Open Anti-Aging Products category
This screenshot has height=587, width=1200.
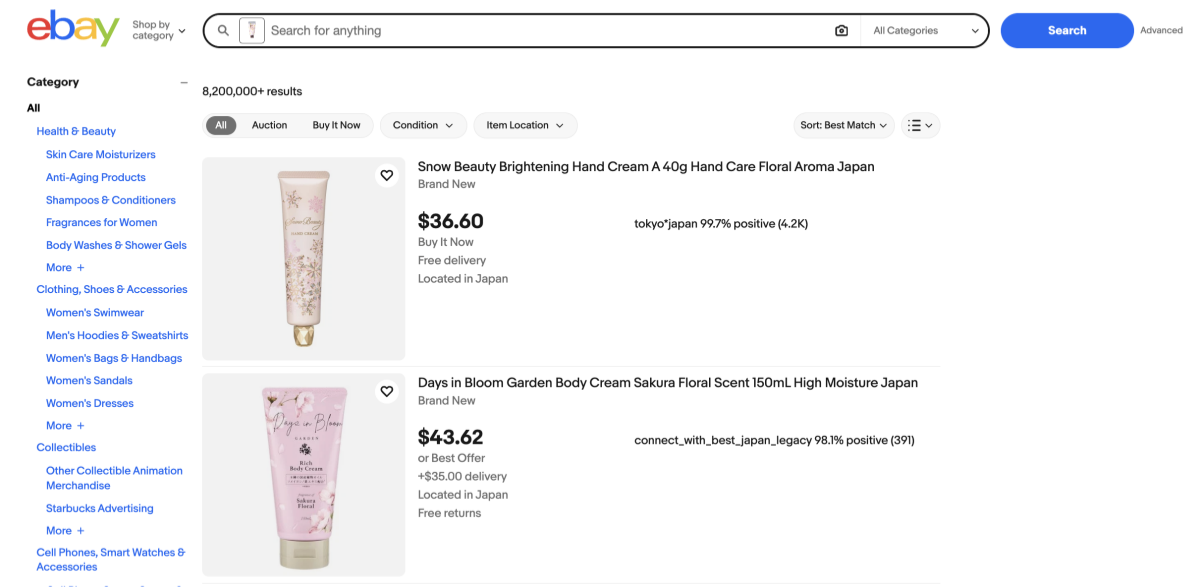[x=96, y=177]
